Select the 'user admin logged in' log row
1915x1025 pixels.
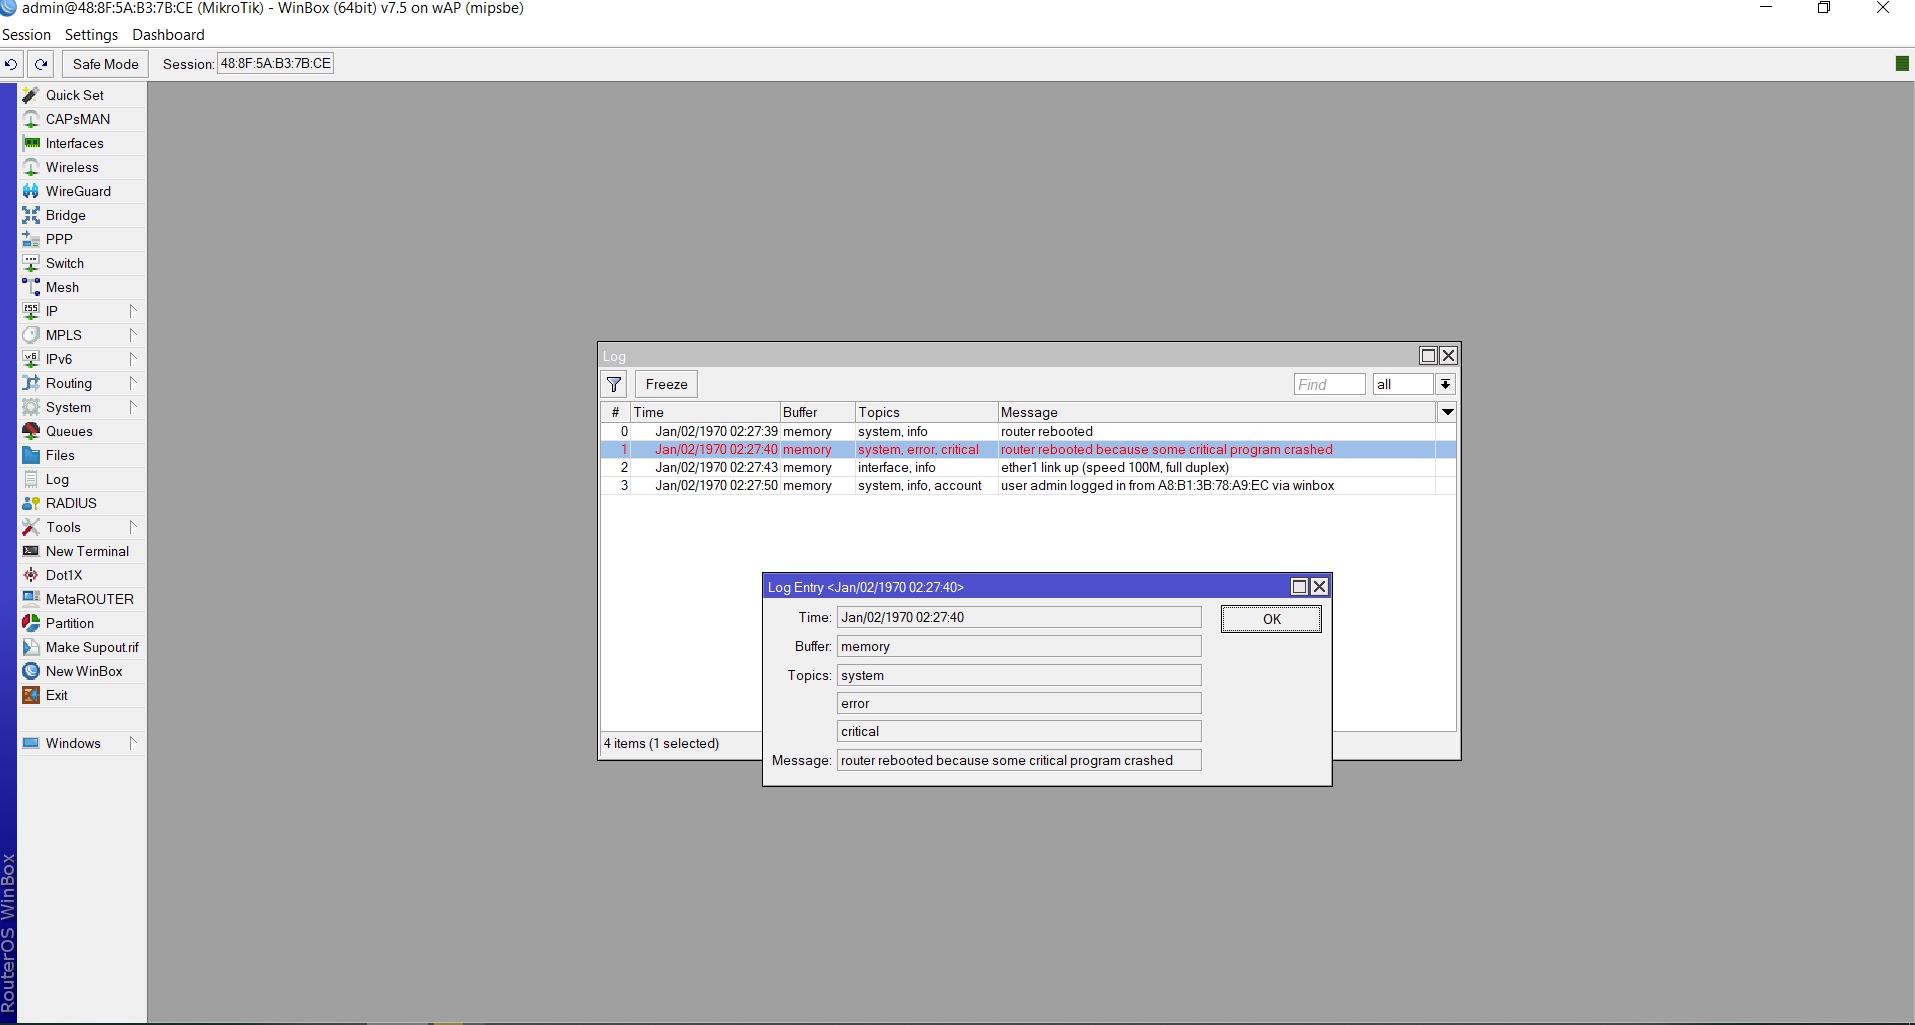[1028, 485]
